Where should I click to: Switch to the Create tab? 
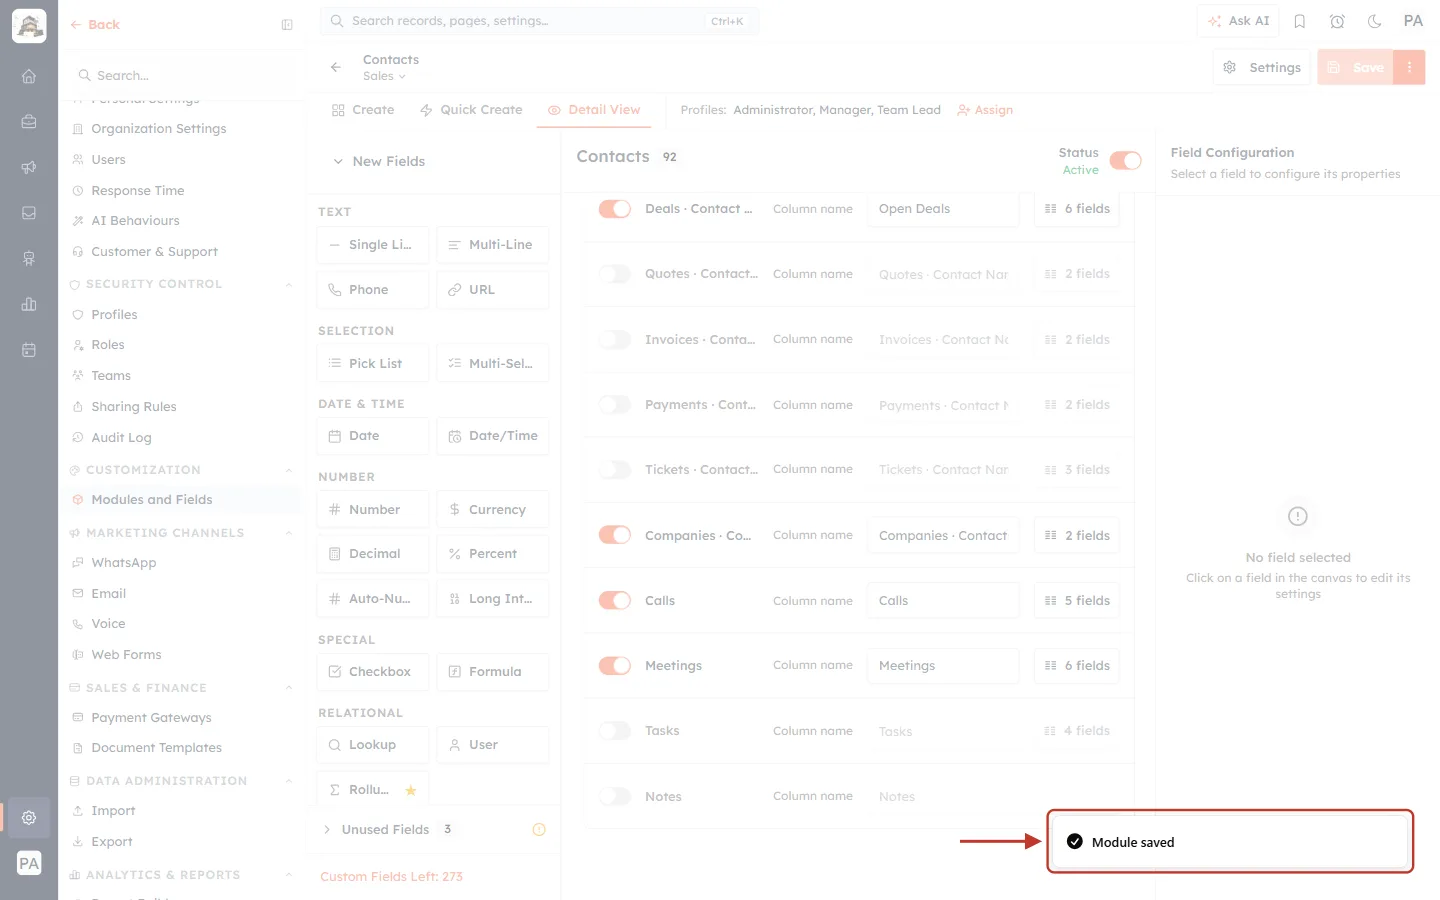click(x=363, y=110)
